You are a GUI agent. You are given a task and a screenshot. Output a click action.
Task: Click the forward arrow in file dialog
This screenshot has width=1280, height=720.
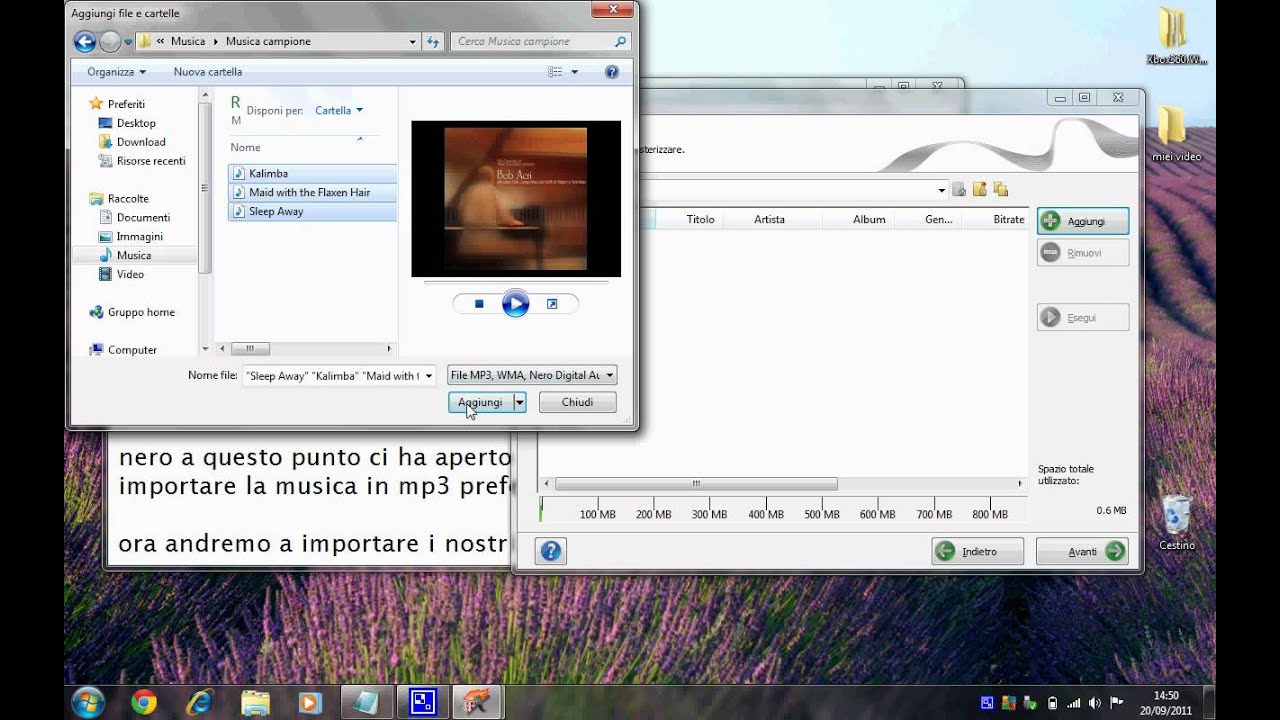[110, 41]
